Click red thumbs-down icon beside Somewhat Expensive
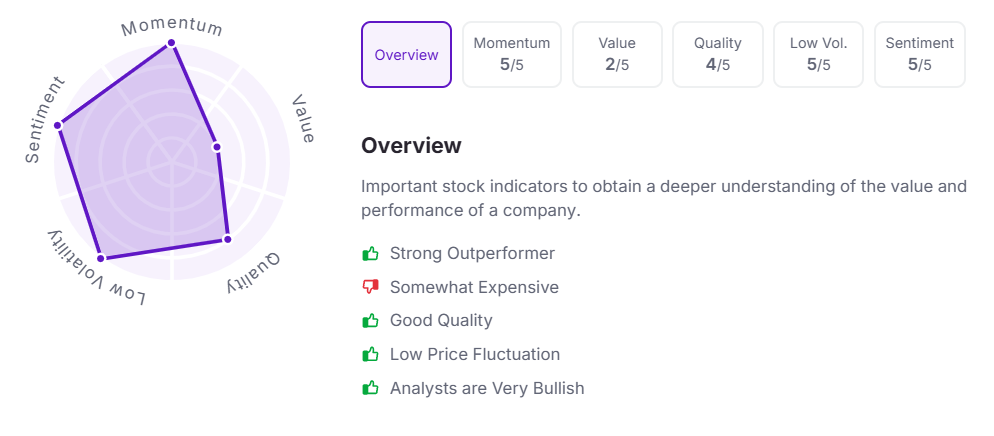Image resolution: width=994 pixels, height=436 pixels. 371,288
